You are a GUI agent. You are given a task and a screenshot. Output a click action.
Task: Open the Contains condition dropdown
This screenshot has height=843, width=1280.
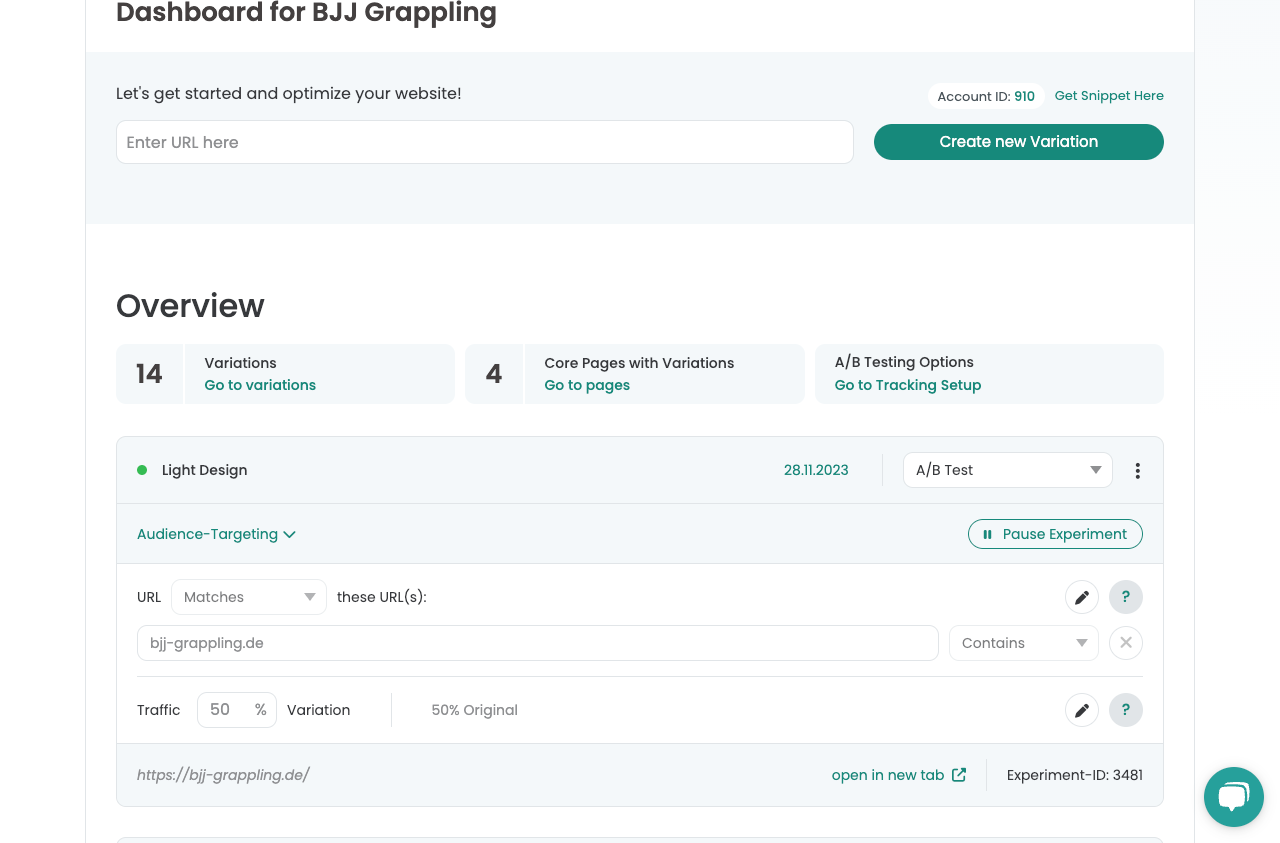(1023, 643)
